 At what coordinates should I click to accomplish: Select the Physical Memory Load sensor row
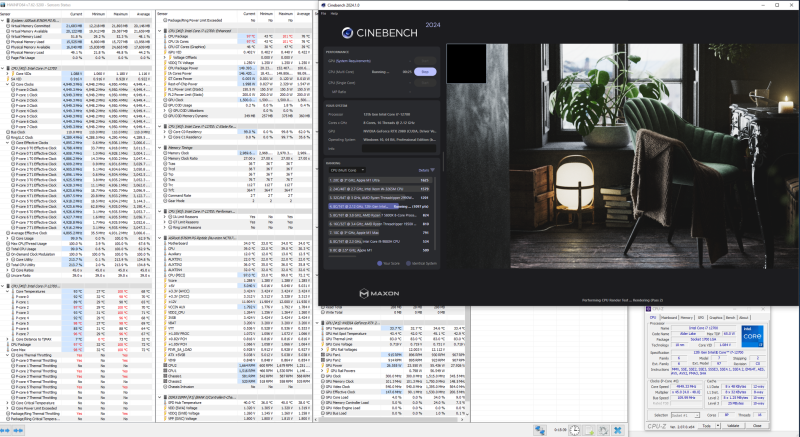tap(77, 53)
